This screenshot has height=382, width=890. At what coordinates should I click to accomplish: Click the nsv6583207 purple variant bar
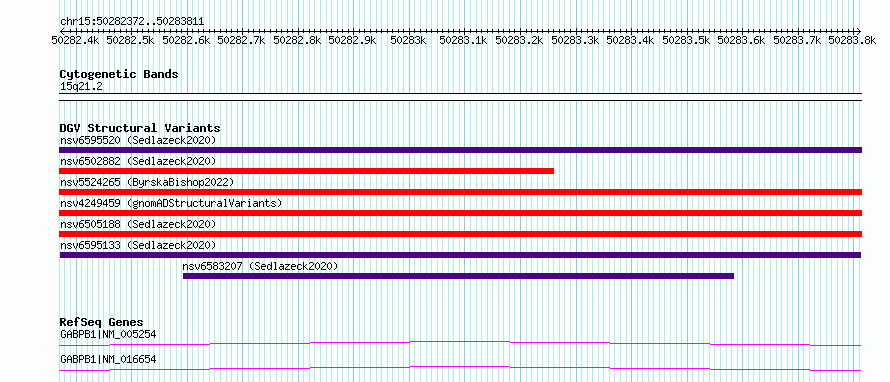tap(458, 276)
